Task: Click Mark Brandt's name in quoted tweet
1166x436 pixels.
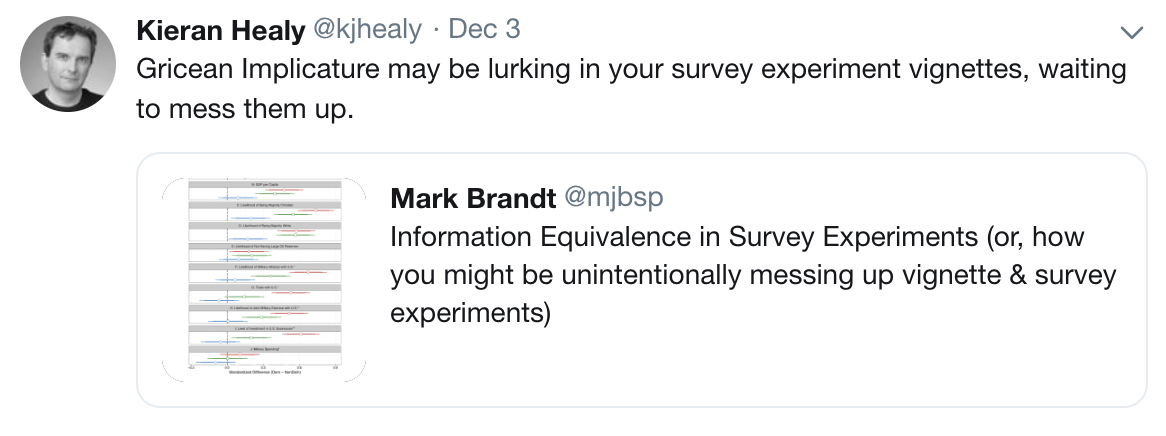Action: (x=472, y=198)
